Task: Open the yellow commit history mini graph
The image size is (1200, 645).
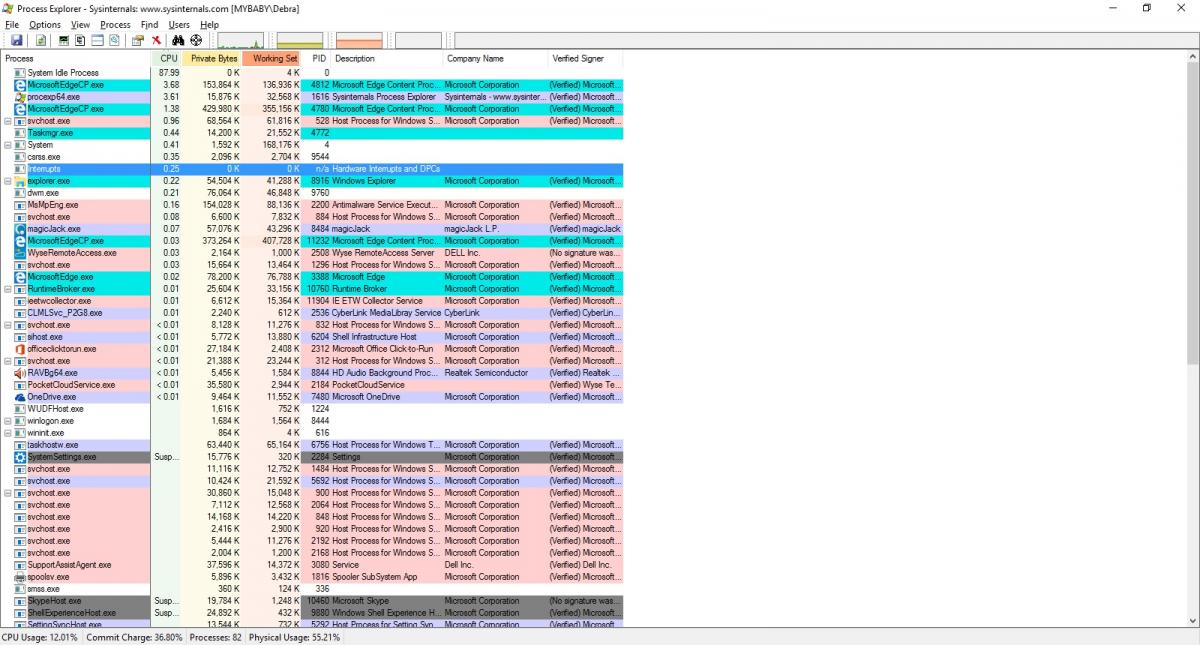Action: click(x=300, y=40)
